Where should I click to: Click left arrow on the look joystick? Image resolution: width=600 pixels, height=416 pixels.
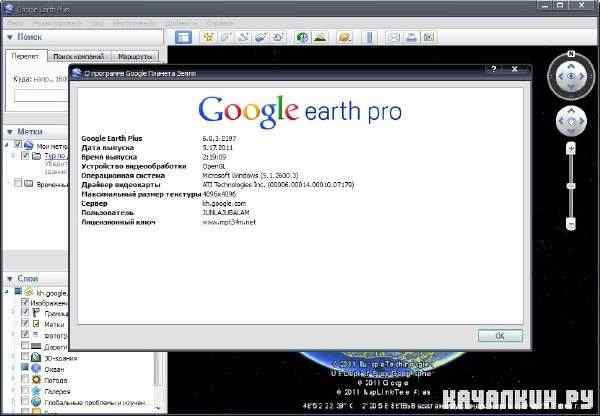point(560,76)
